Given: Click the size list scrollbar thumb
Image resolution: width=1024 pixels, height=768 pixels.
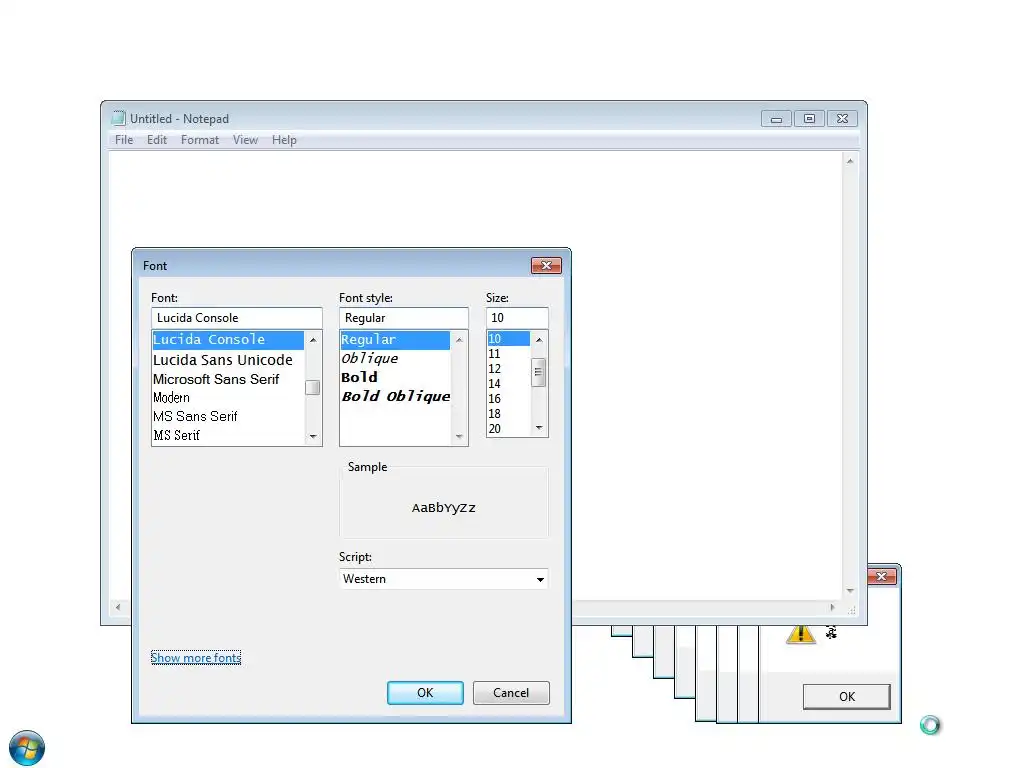Looking at the screenshot, I should [539, 372].
